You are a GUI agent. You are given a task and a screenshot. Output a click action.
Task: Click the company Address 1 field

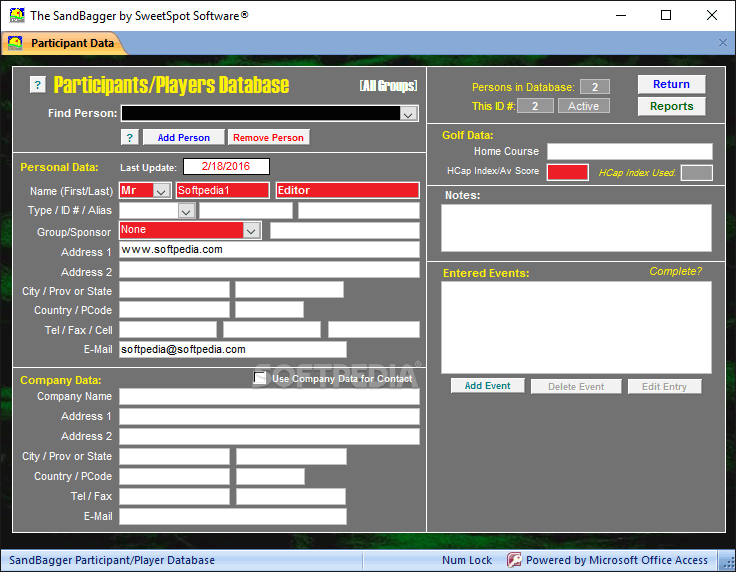click(269, 417)
